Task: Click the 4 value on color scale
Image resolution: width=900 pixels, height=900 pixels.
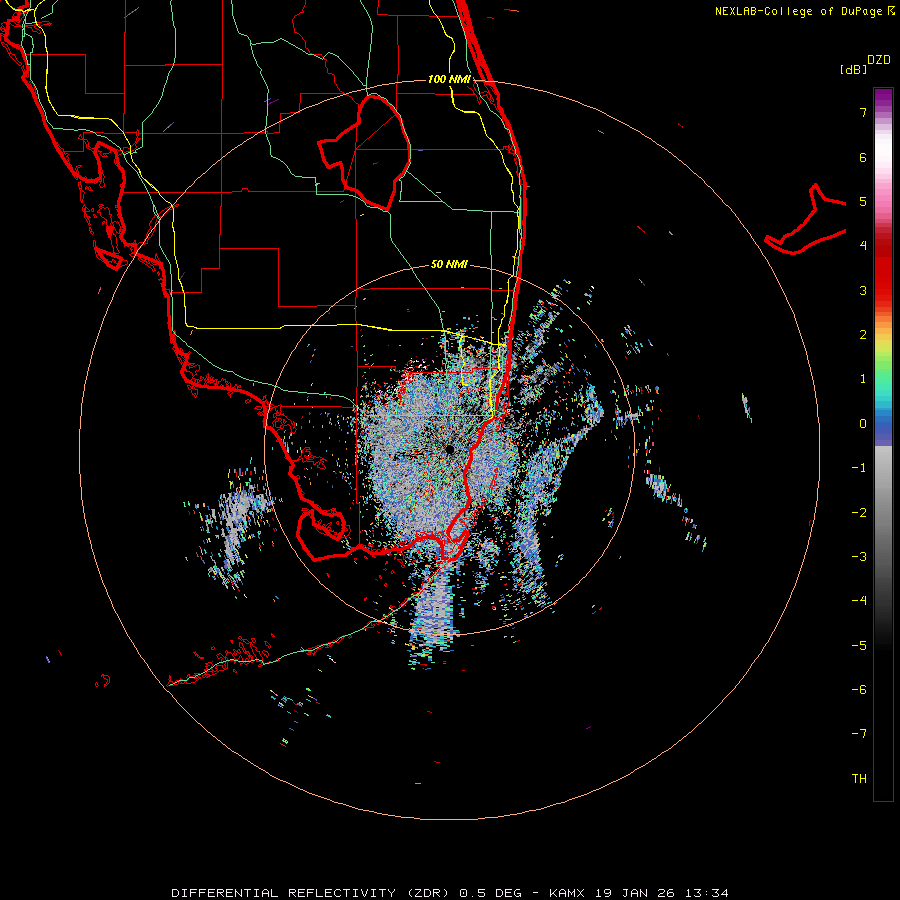Action: point(863,246)
